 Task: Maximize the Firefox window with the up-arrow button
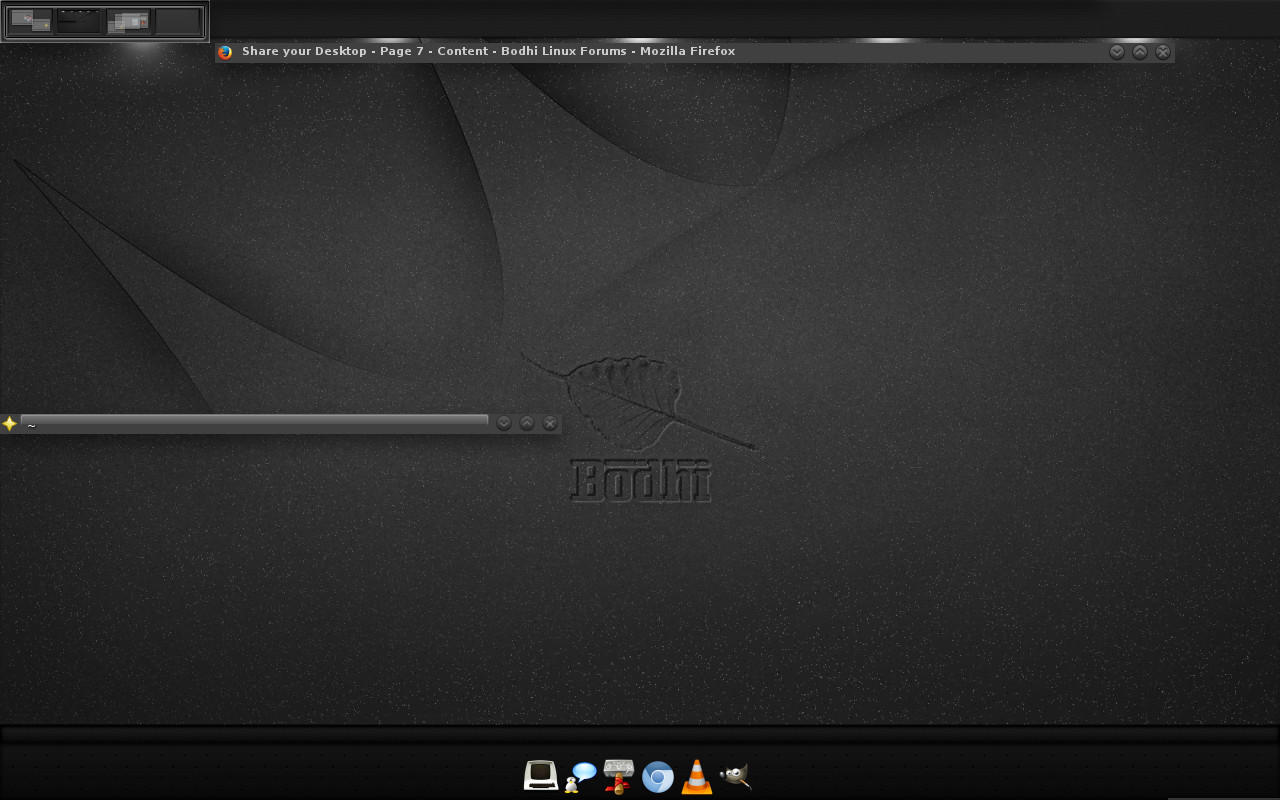click(x=1140, y=52)
